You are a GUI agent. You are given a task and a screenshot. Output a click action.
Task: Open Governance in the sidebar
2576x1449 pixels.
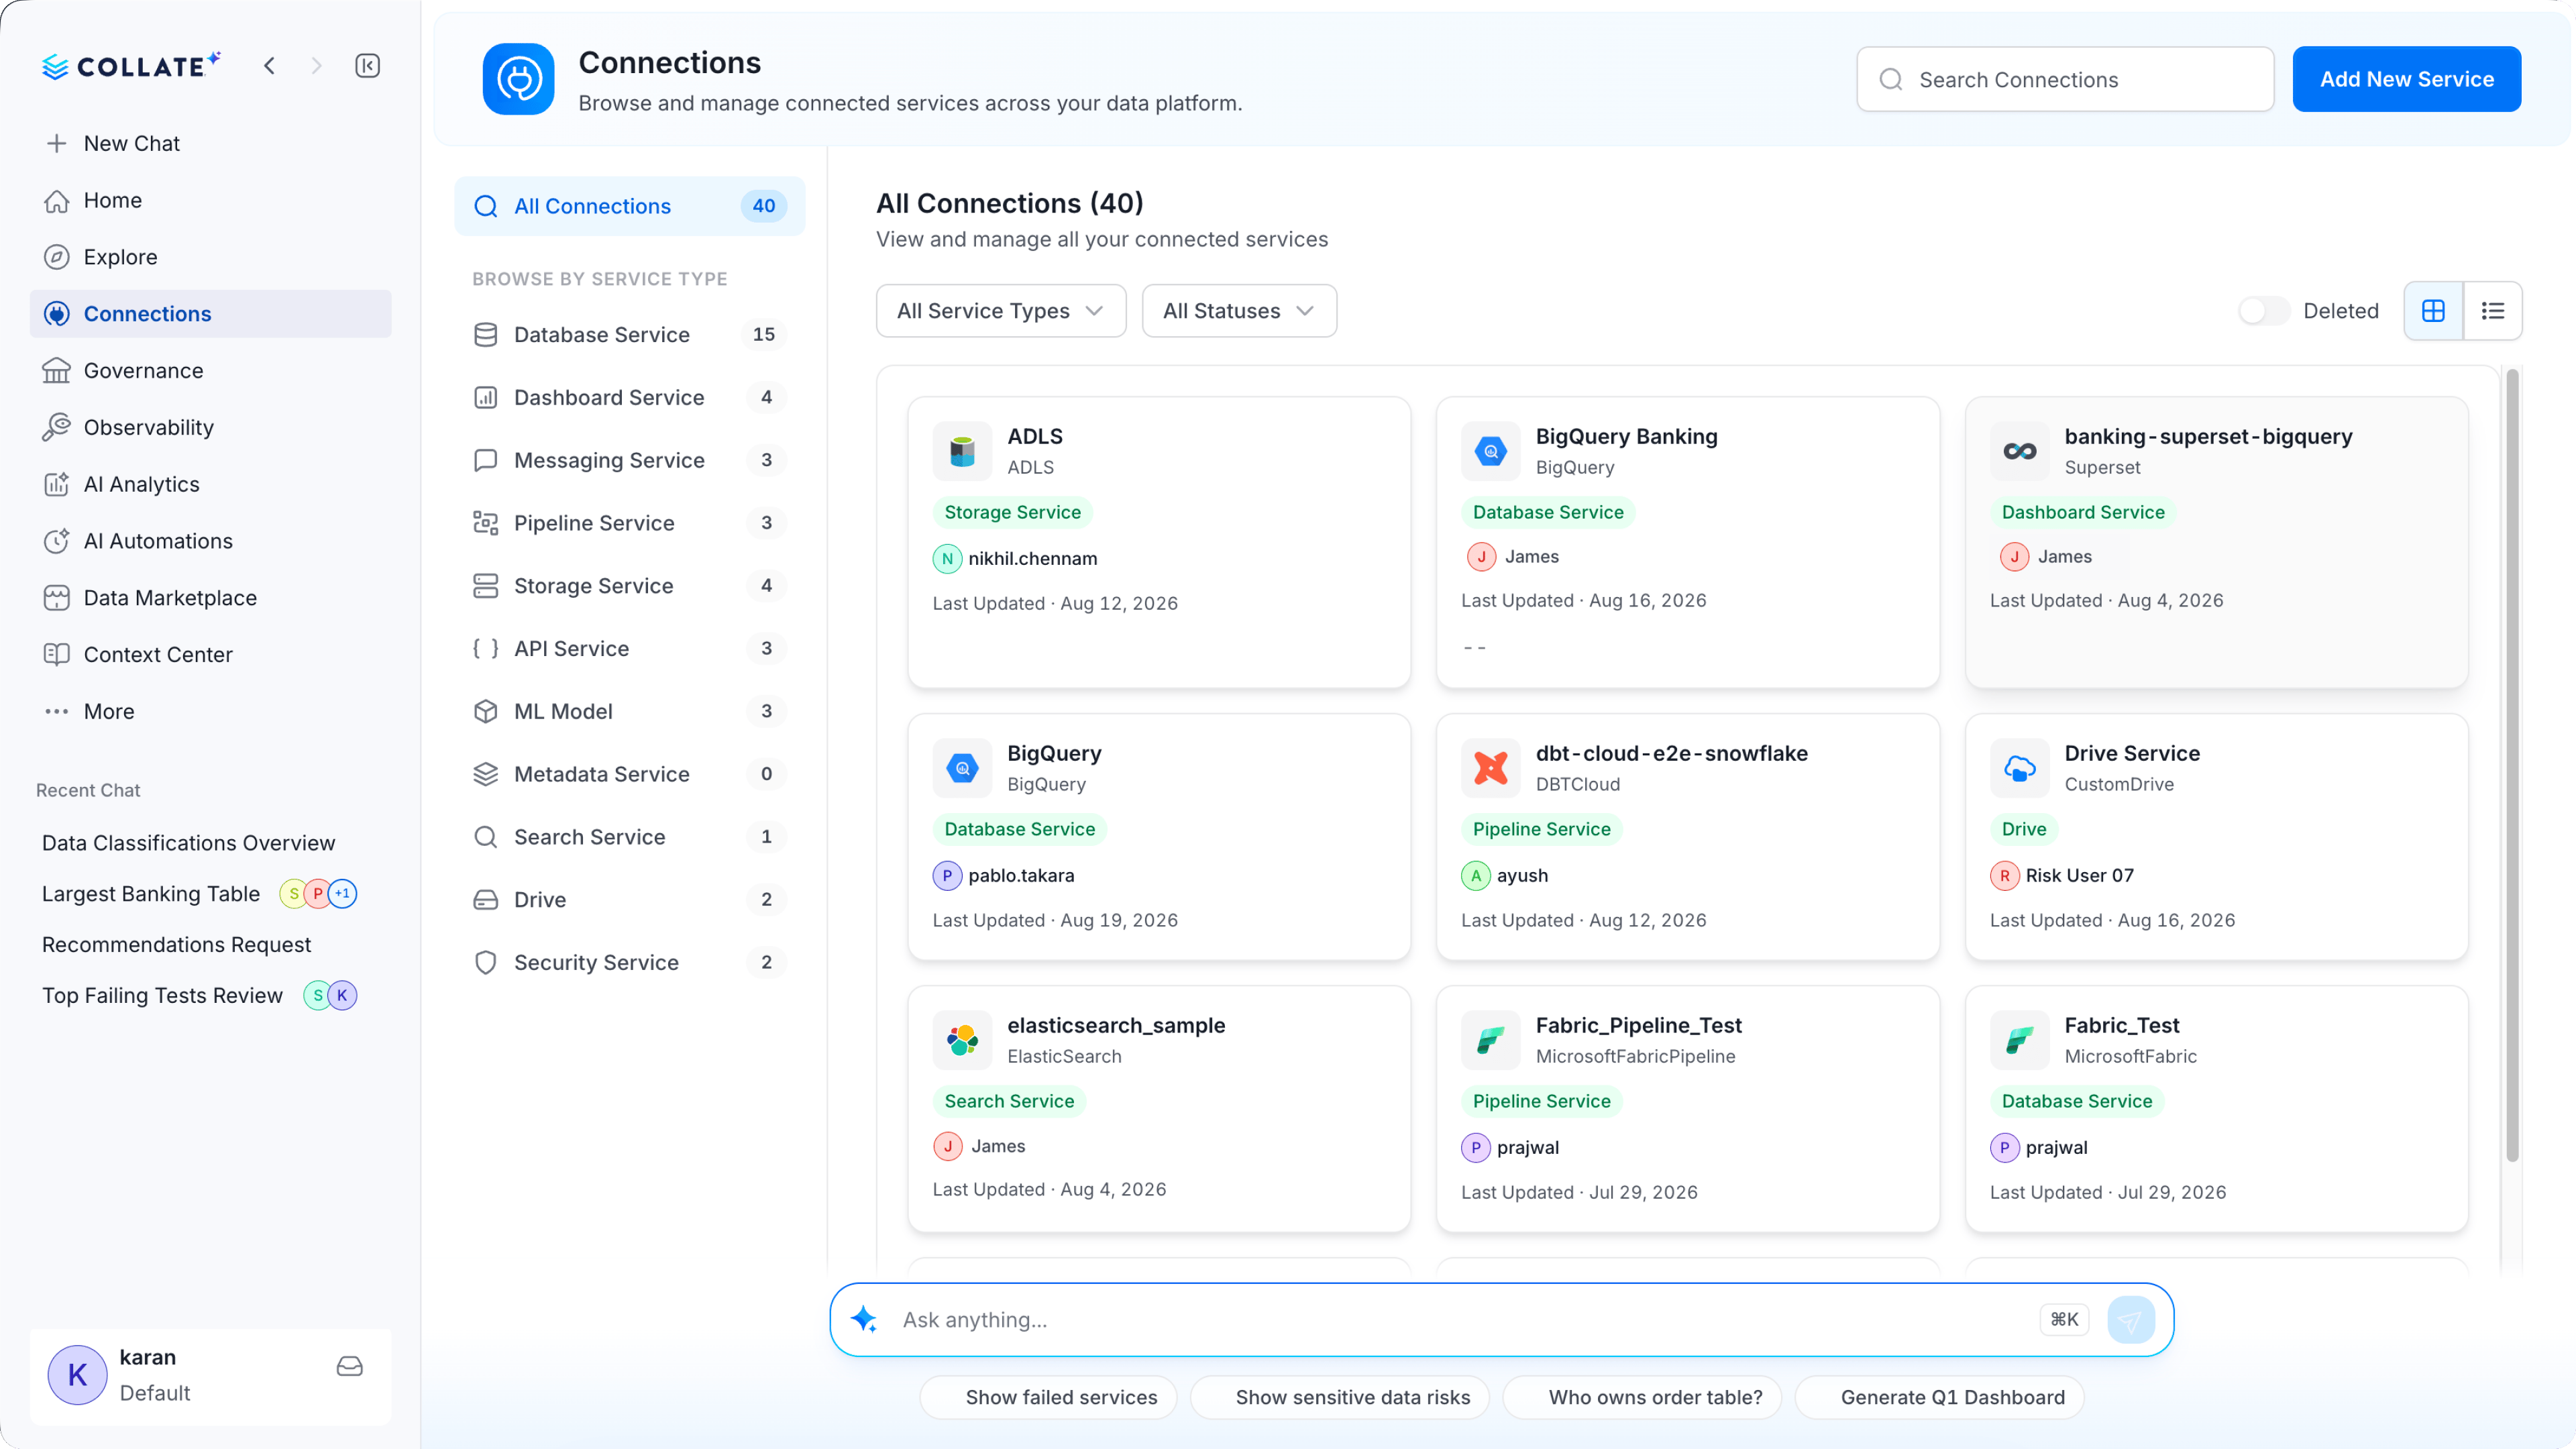pos(210,370)
